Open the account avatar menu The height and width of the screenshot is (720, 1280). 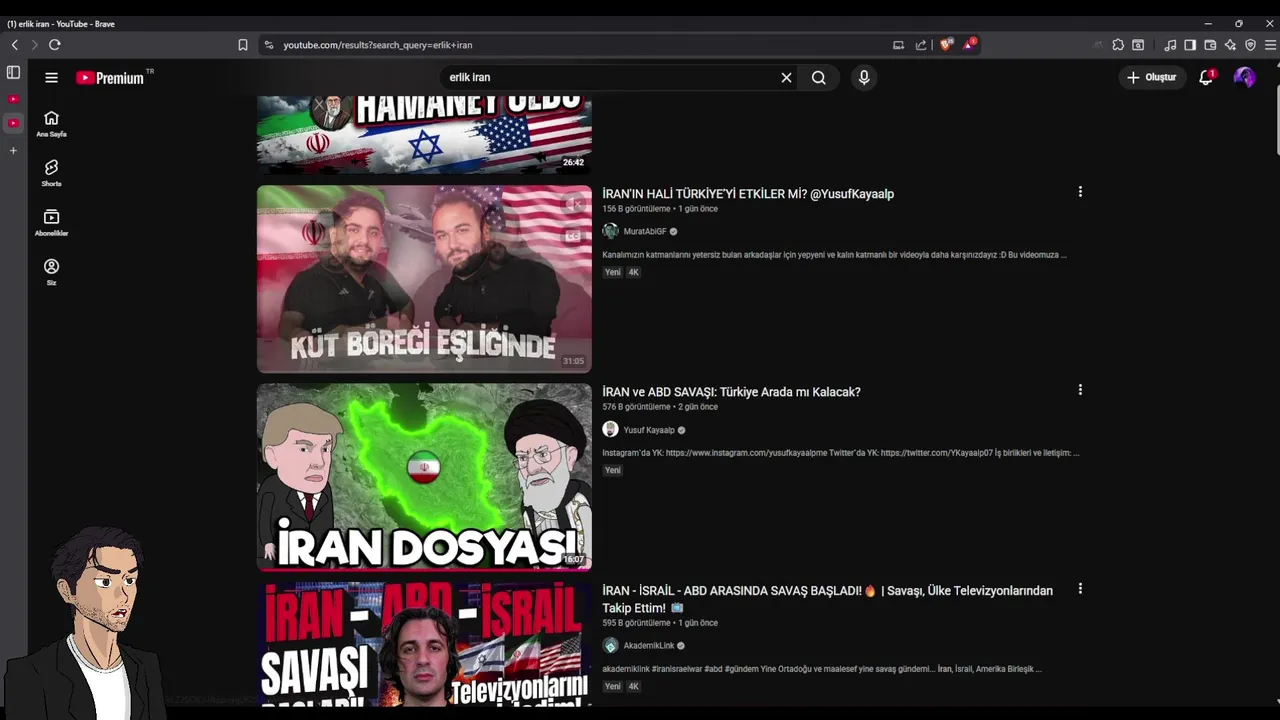click(1244, 77)
